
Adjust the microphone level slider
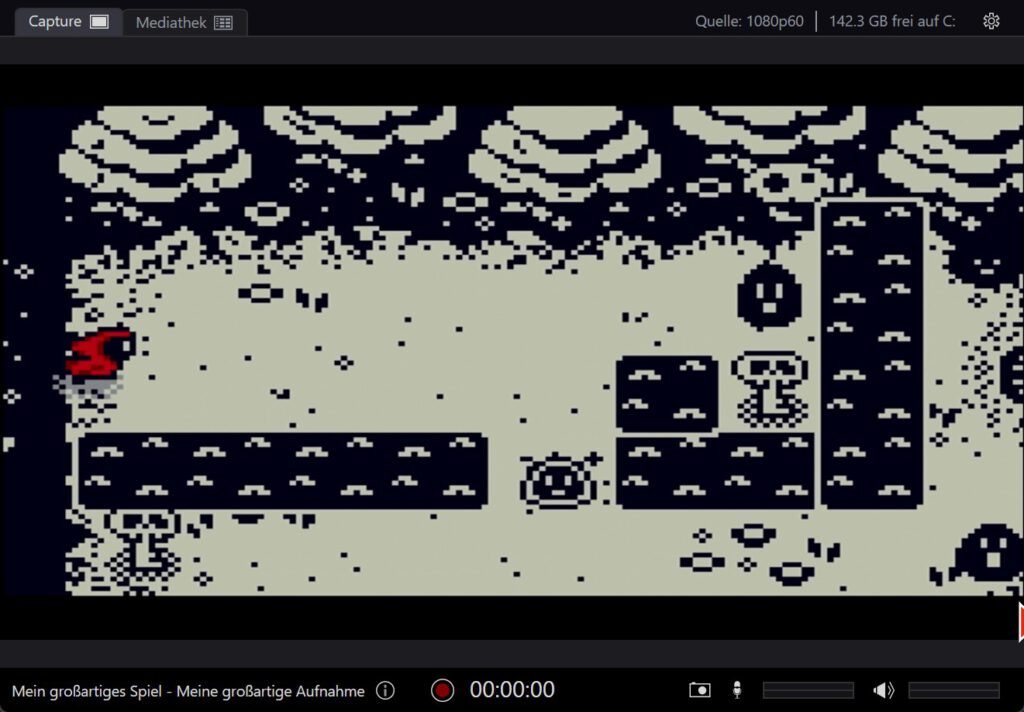point(808,690)
